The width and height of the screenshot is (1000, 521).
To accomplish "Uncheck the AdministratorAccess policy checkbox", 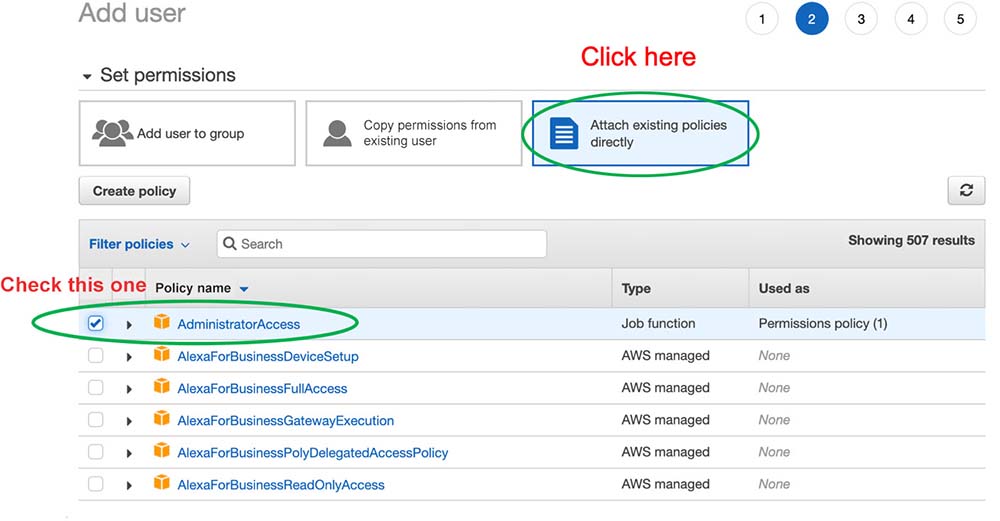I will (95, 323).
